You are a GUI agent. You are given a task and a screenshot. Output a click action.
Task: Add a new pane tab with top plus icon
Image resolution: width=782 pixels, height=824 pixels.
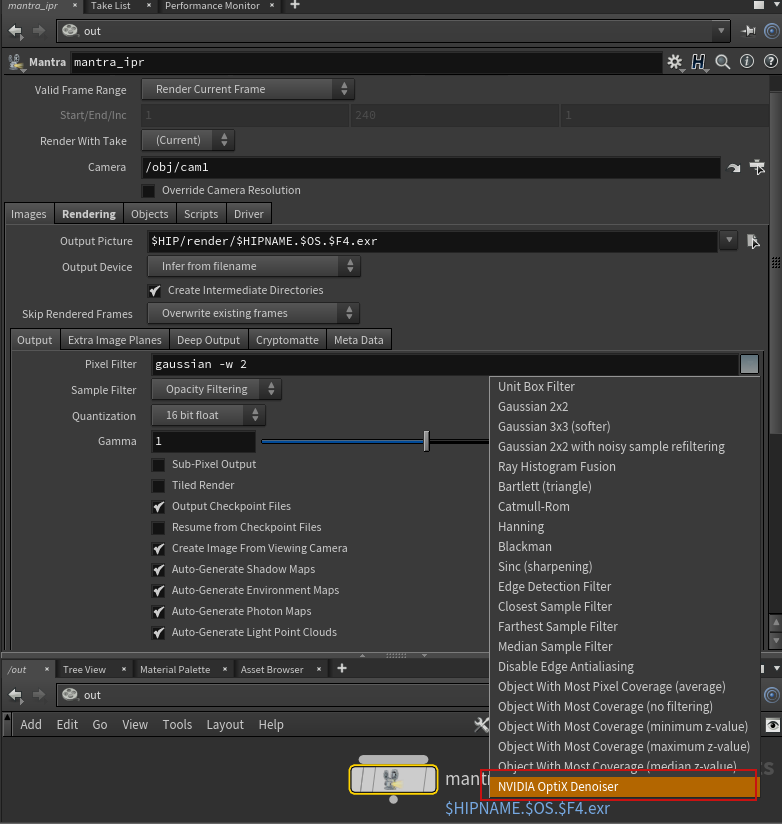click(295, 5)
